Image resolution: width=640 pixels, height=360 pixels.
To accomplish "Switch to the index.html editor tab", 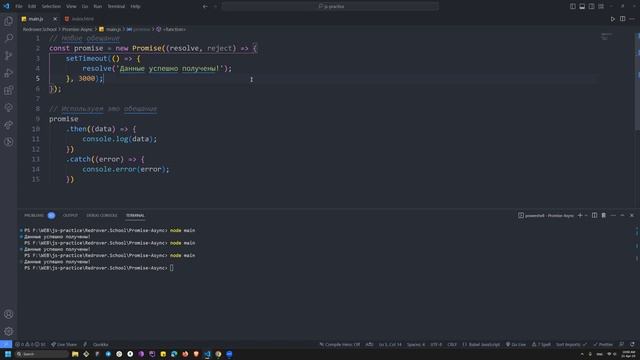I will point(79,19).
